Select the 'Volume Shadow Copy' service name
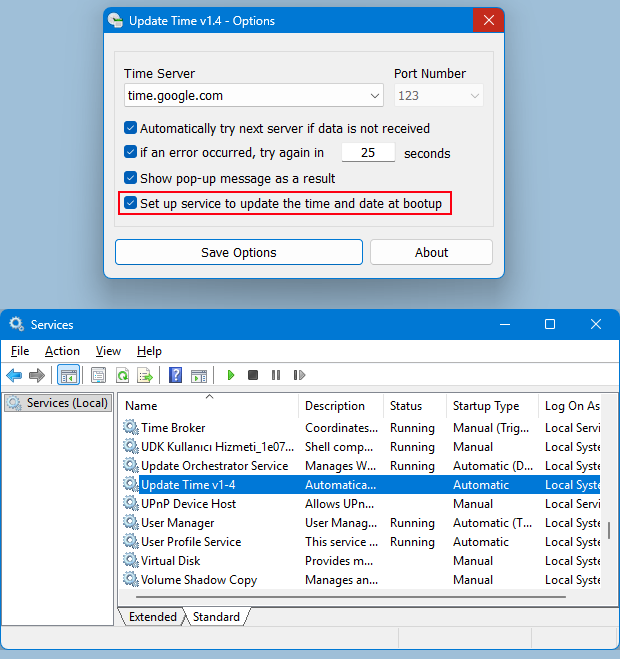Viewport: 620px width, 659px height. coord(199,580)
